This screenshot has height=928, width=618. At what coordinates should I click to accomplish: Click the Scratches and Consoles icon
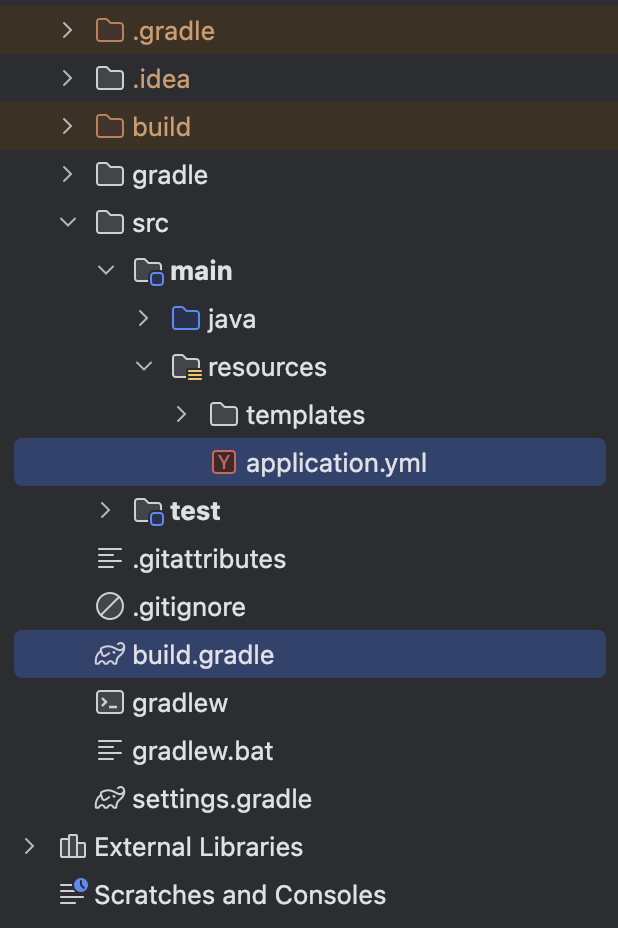(x=72, y=894)
